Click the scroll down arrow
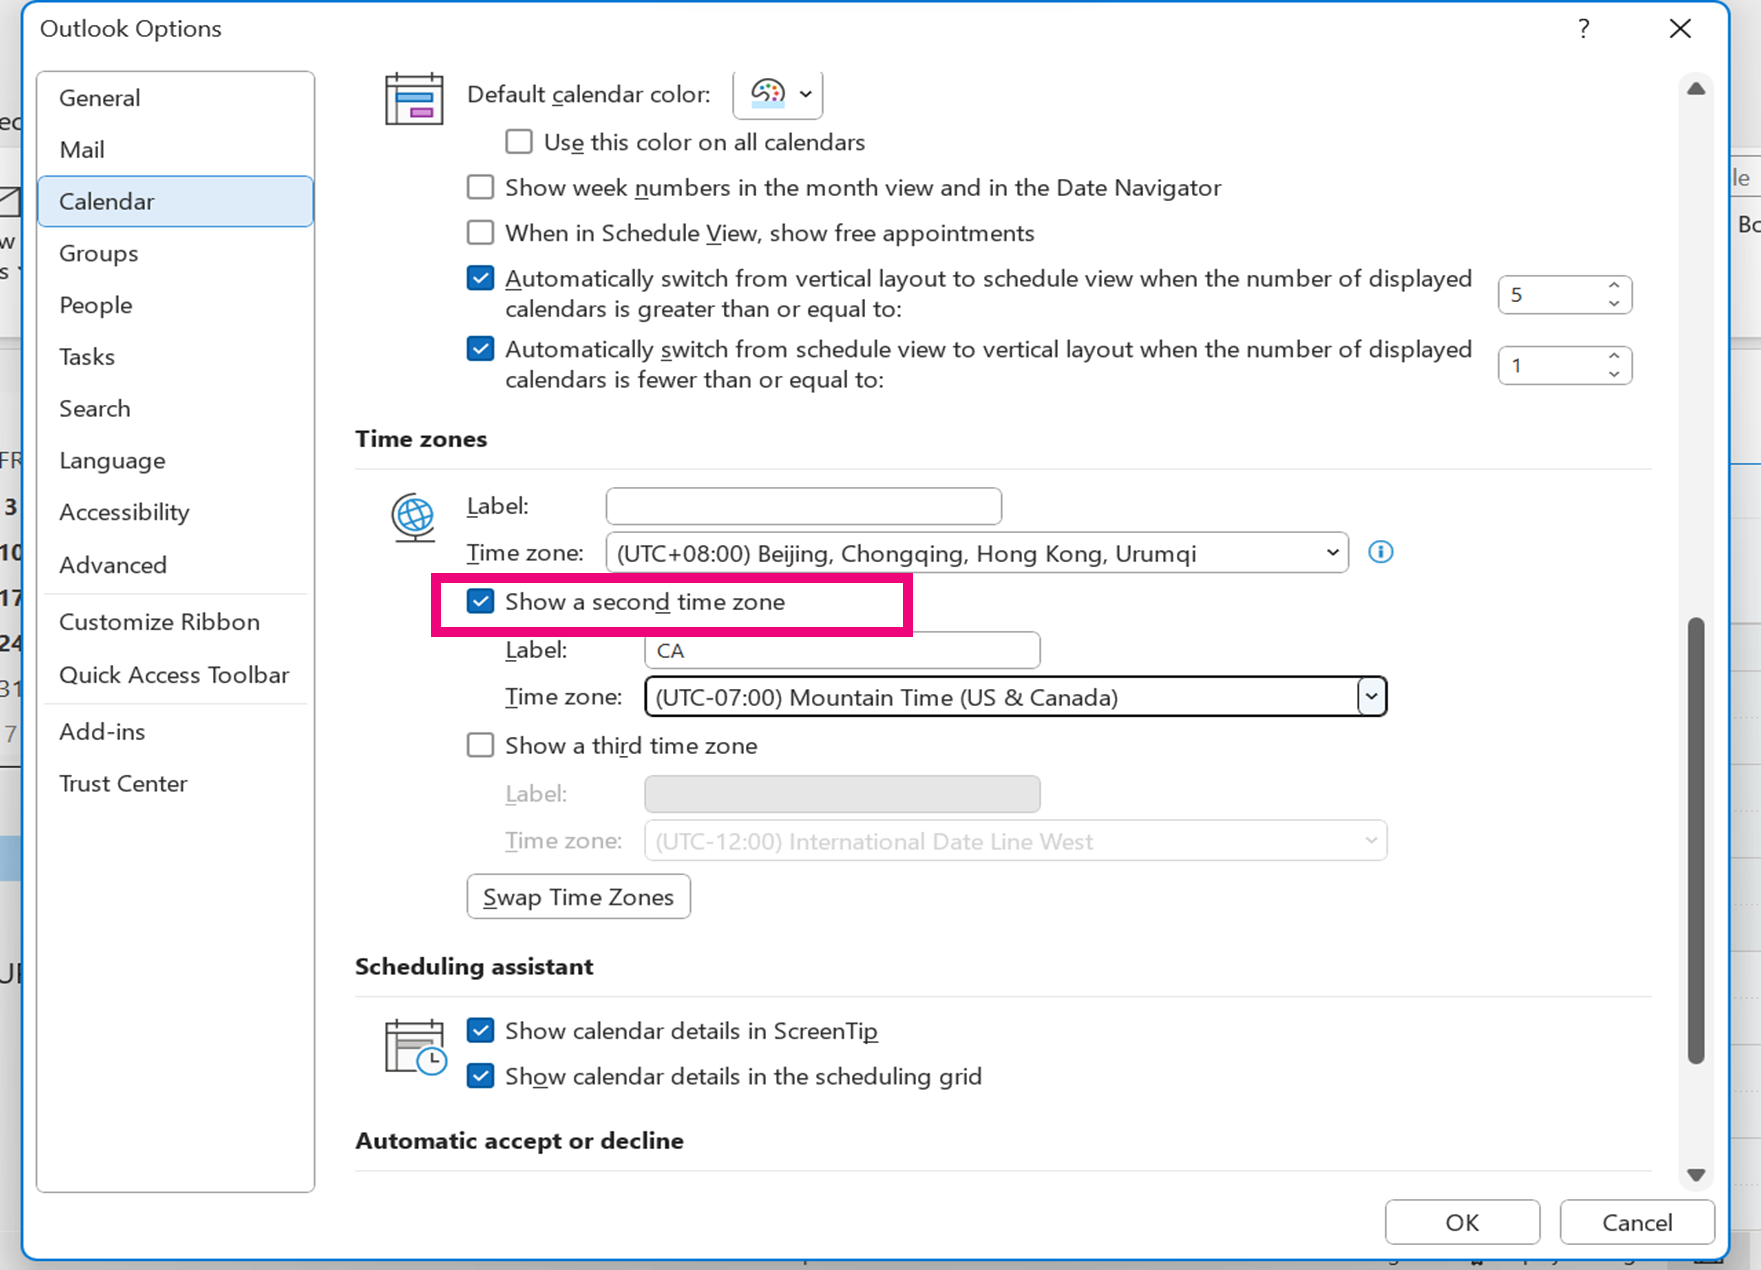This screenshot has width=1761, height=1270. [x=1695, y=1175]
